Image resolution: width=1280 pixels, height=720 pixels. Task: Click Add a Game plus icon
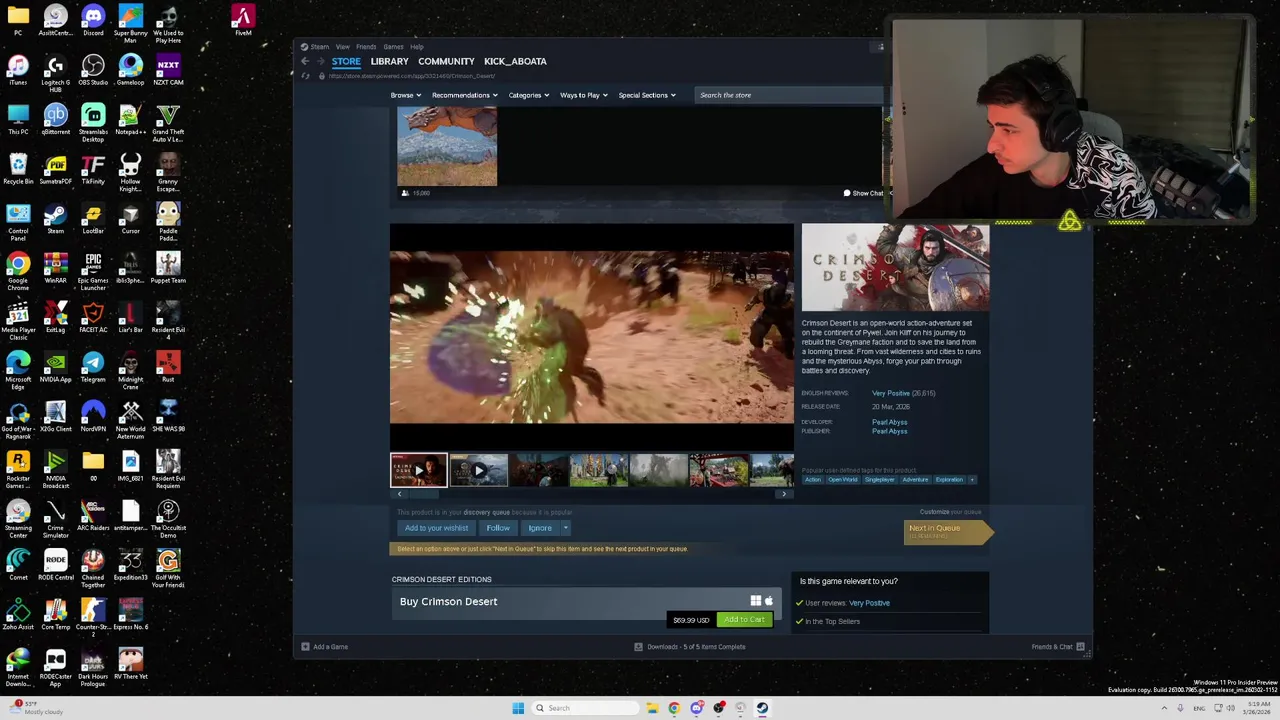pyautogui.click(x=305, y=647)
